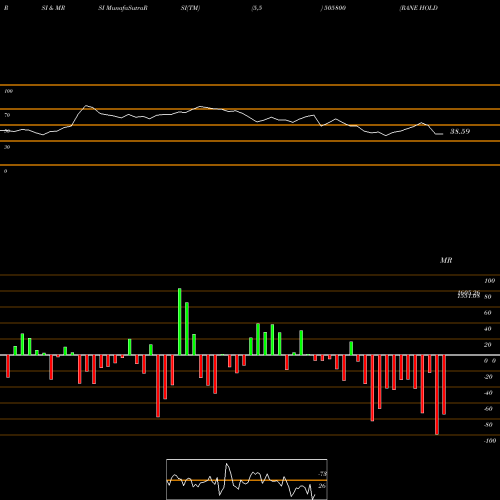Click the RSI value 38.59 label
This screenshot has height=500, width=500.
(460, 132)
